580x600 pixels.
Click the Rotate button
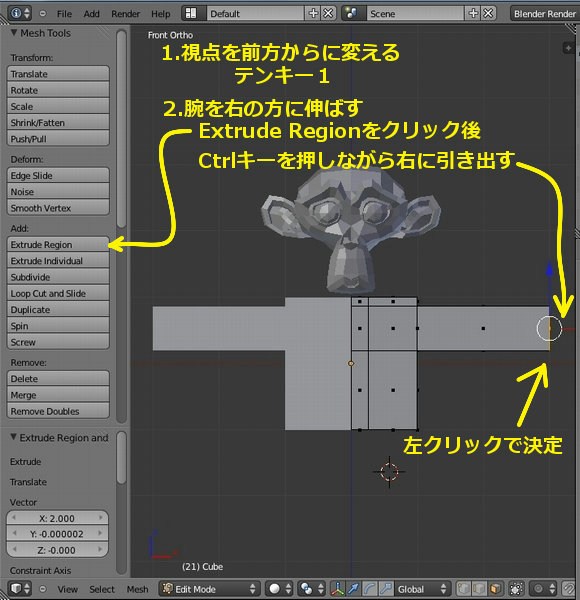(58, 90)
